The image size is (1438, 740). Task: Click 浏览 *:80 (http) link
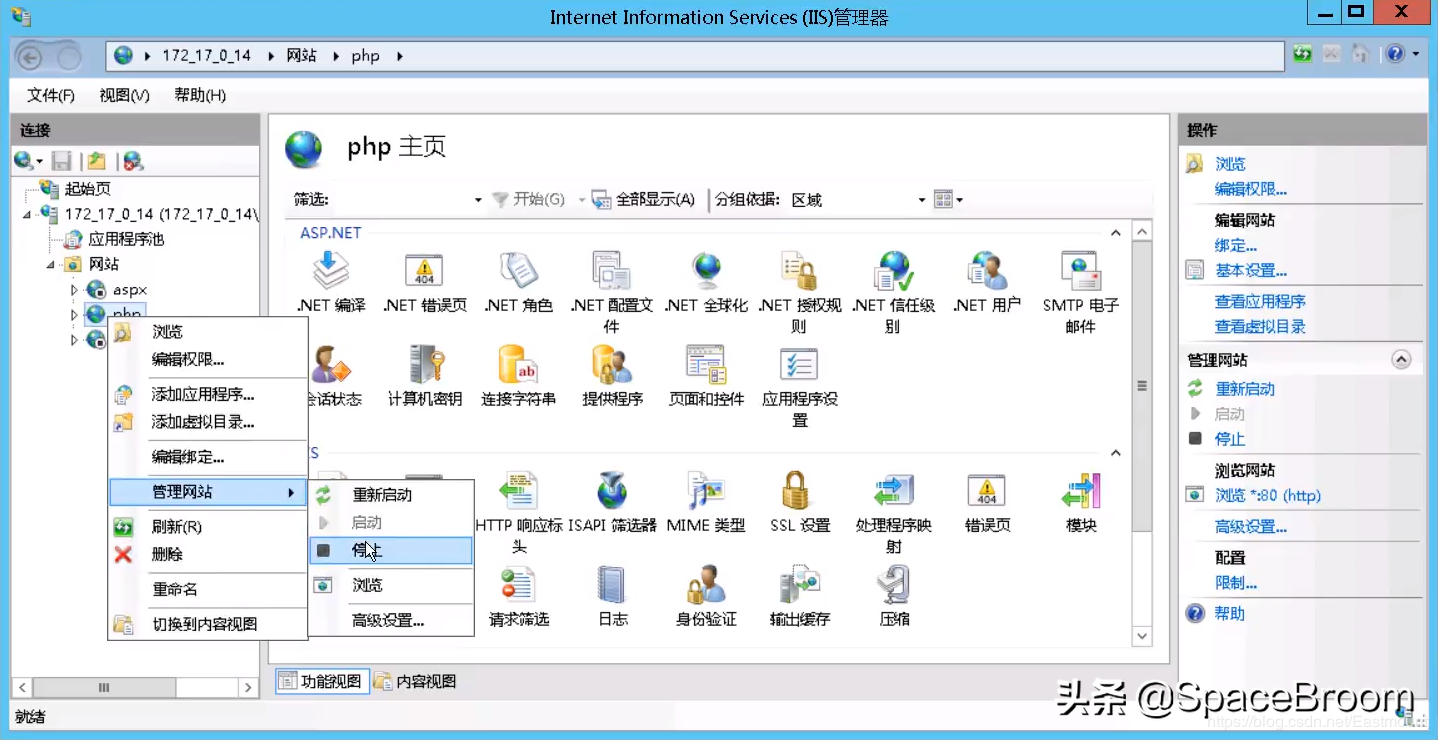[1267, 495]
